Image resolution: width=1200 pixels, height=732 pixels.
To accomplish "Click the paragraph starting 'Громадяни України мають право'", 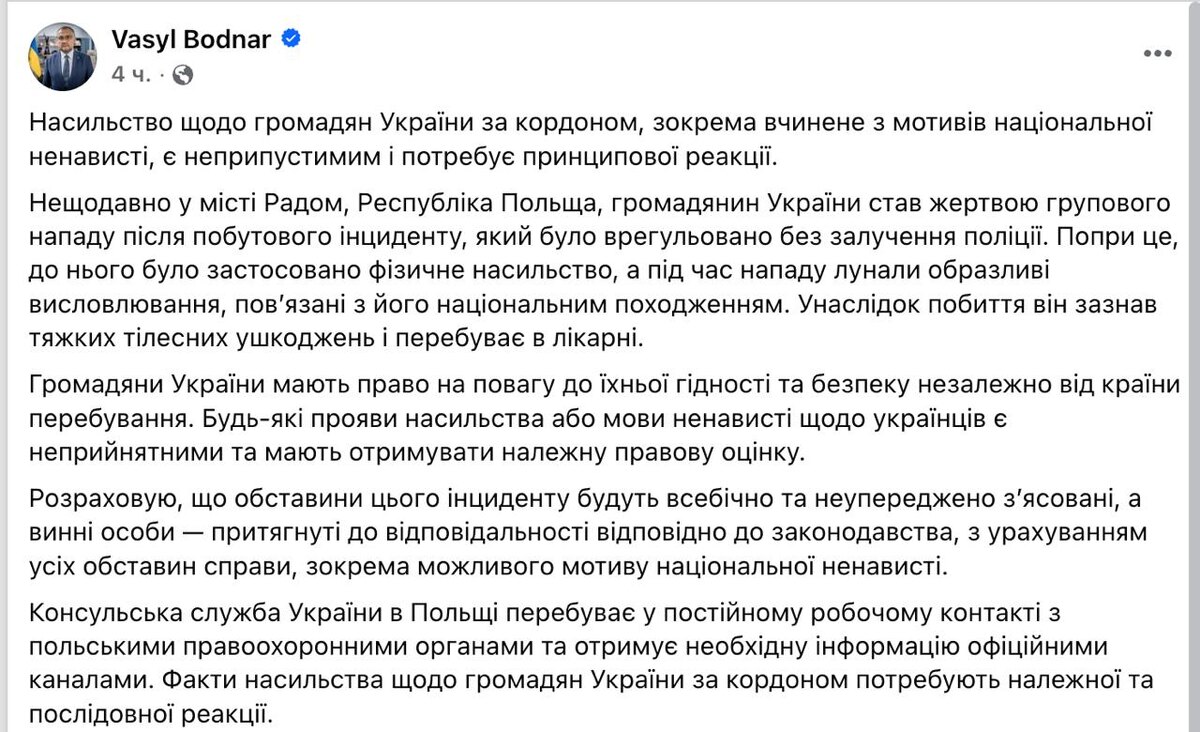I will coord(605,419).
